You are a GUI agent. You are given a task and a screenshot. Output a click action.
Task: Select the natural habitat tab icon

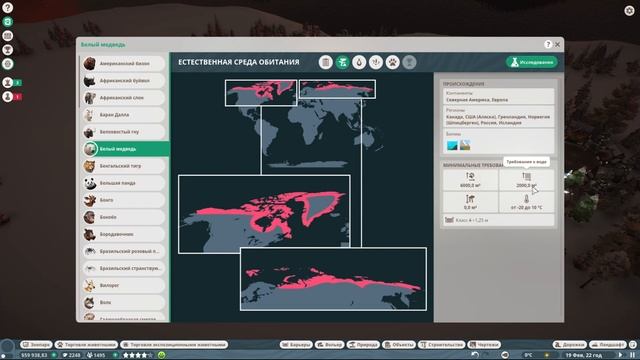[342, 62]
